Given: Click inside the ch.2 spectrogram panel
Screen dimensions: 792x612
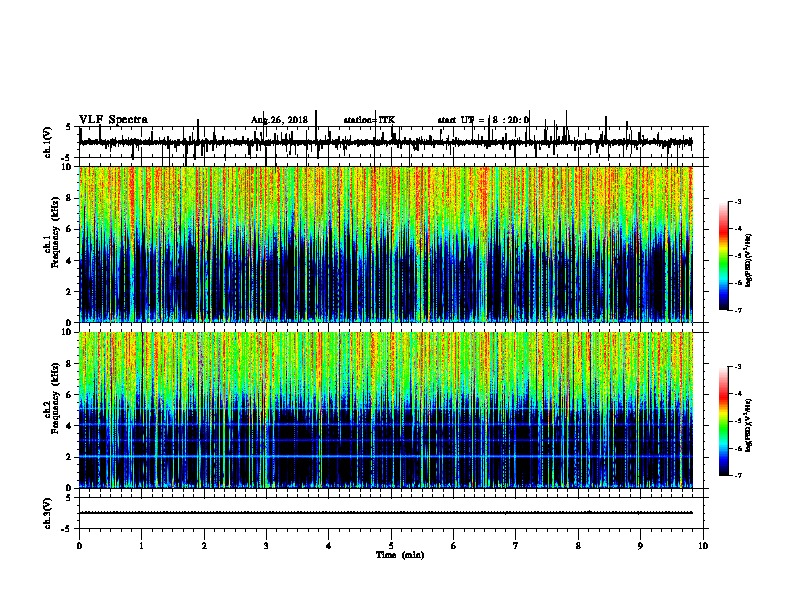Looking at the screenshot, I should 386,410.
